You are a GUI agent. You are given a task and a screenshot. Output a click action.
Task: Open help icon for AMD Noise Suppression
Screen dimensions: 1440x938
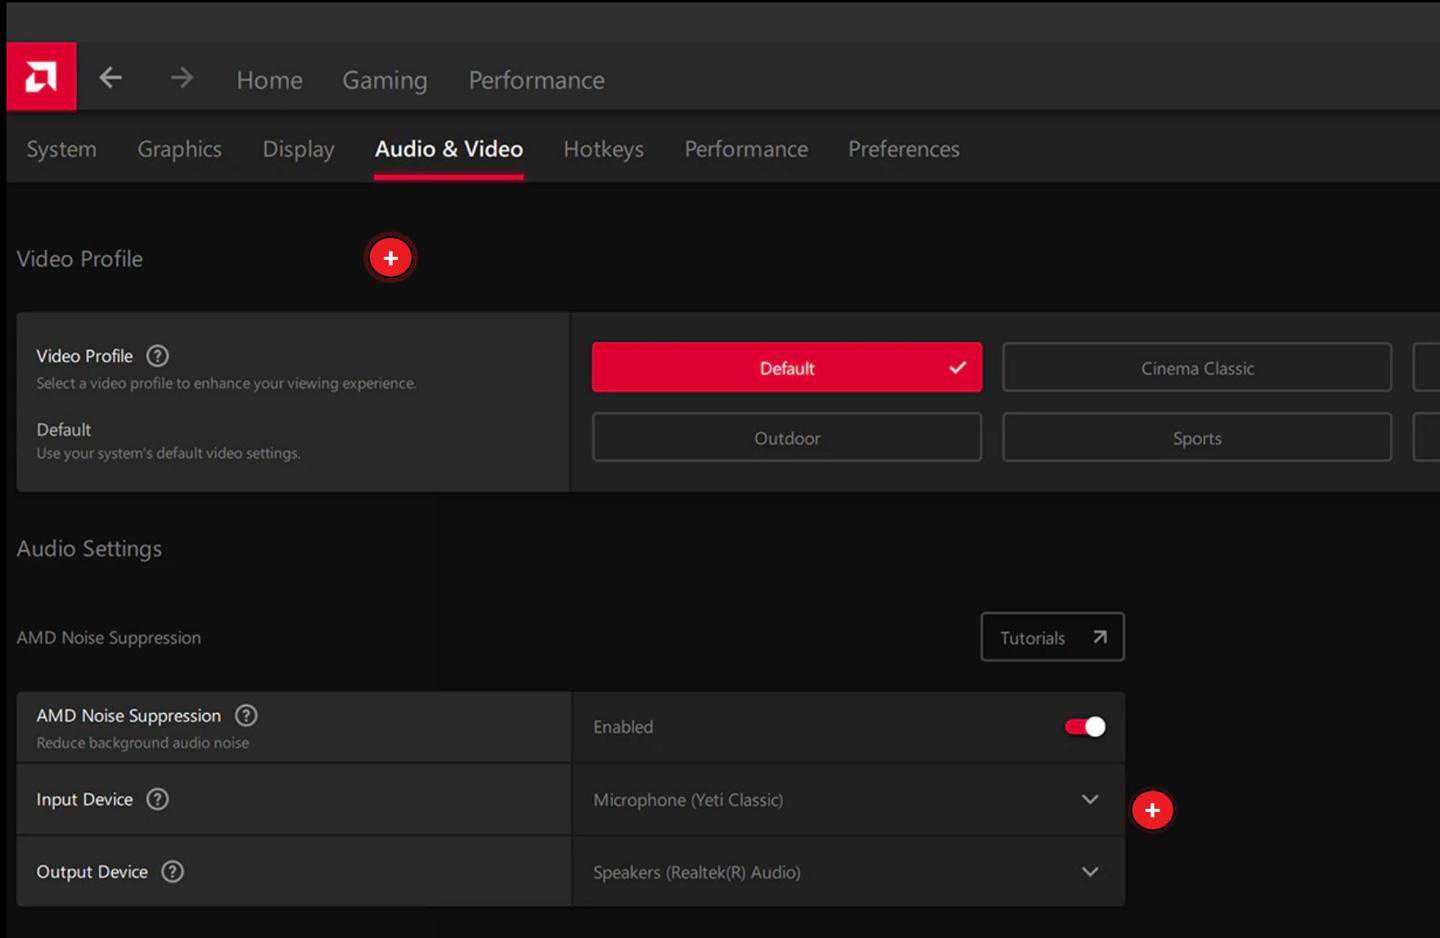click(246, 715)
